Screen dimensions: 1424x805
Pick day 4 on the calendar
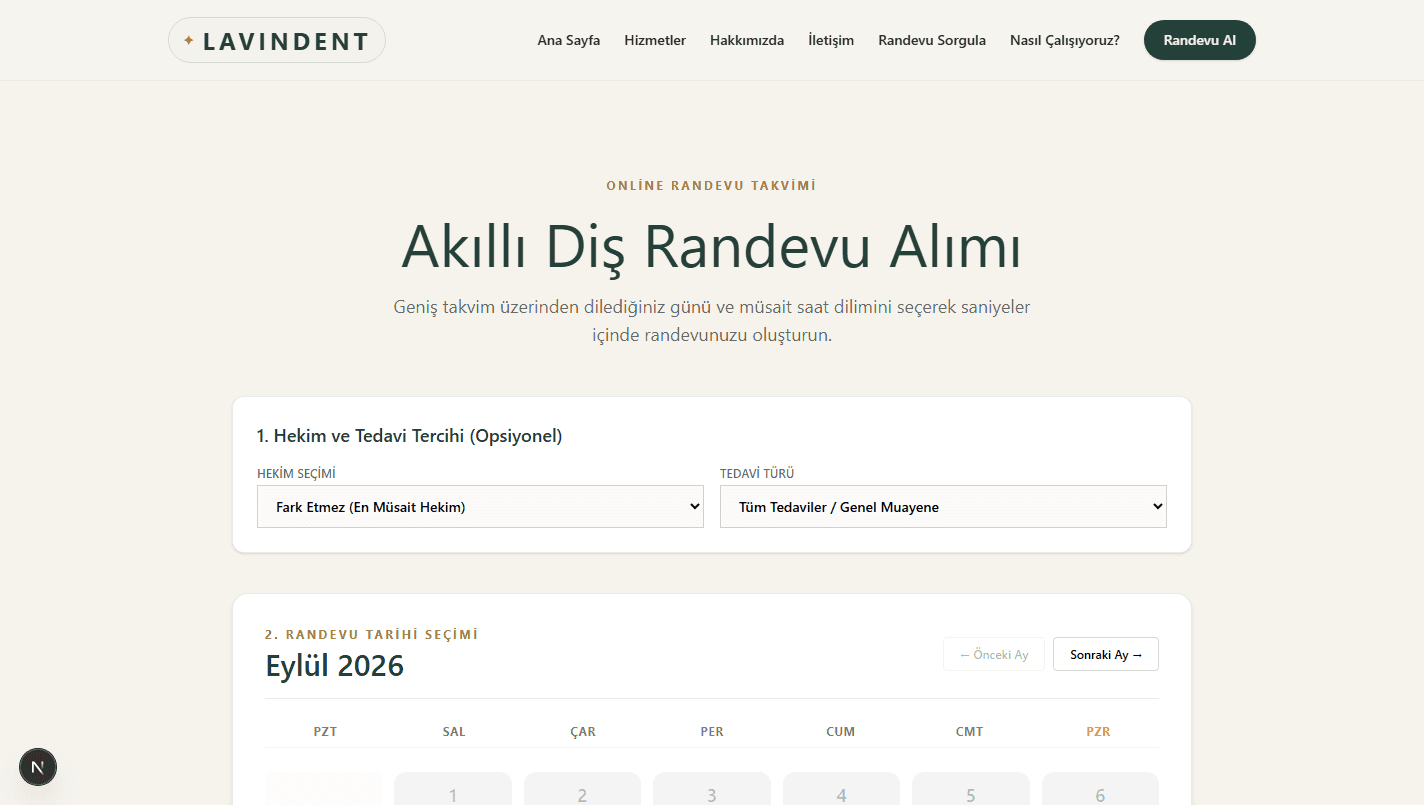pos(841,789)
